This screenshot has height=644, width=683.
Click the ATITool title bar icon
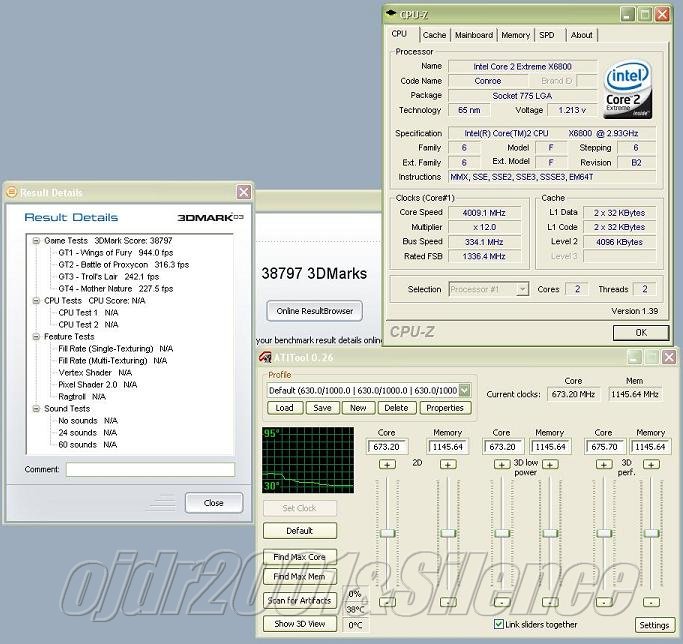pos(265,358)
